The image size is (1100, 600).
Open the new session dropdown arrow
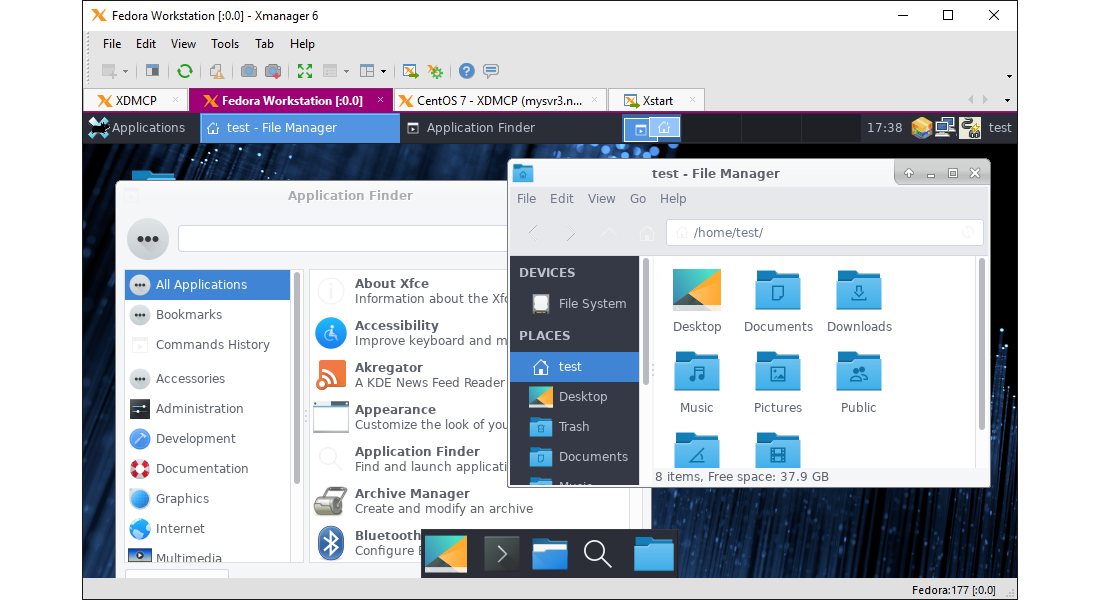[x=125, y=72]
